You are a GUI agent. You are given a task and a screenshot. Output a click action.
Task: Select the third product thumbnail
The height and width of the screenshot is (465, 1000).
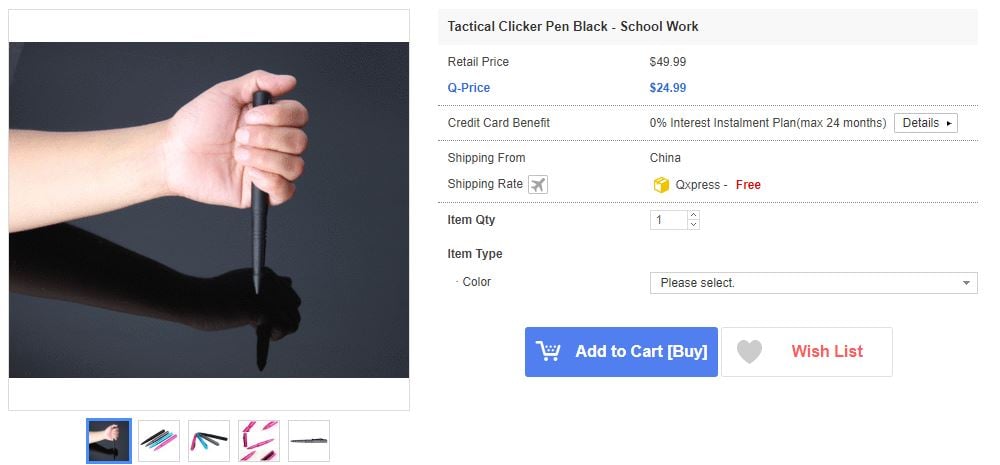click(209, 440)
